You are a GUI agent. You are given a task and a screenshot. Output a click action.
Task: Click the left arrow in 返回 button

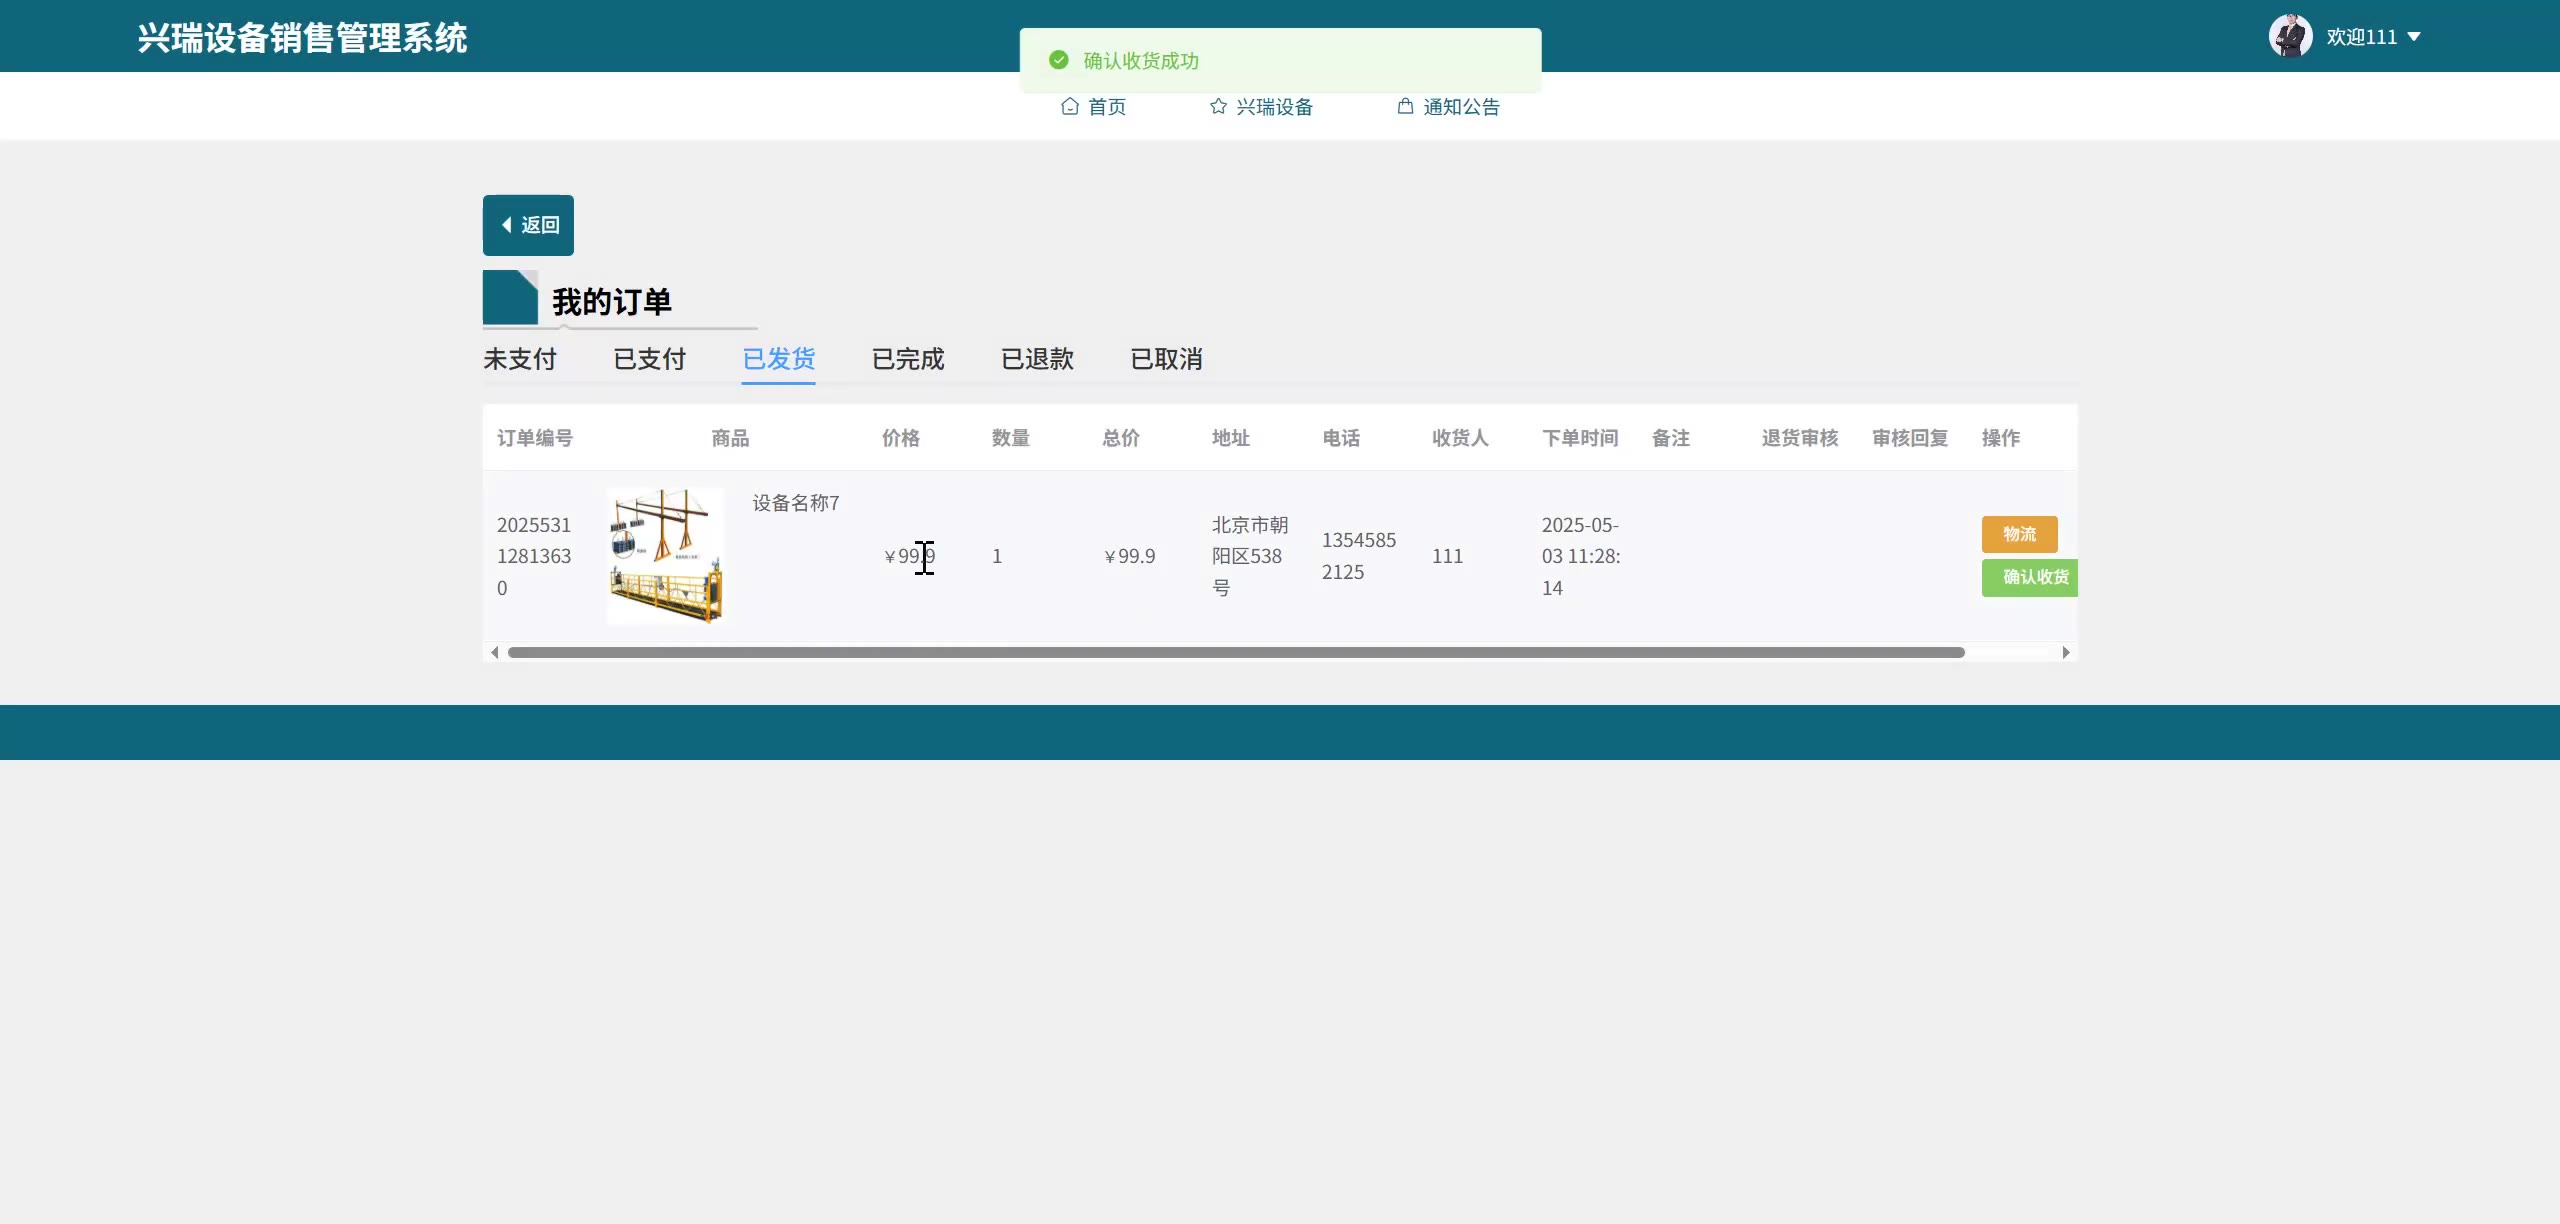coord(506,225)
